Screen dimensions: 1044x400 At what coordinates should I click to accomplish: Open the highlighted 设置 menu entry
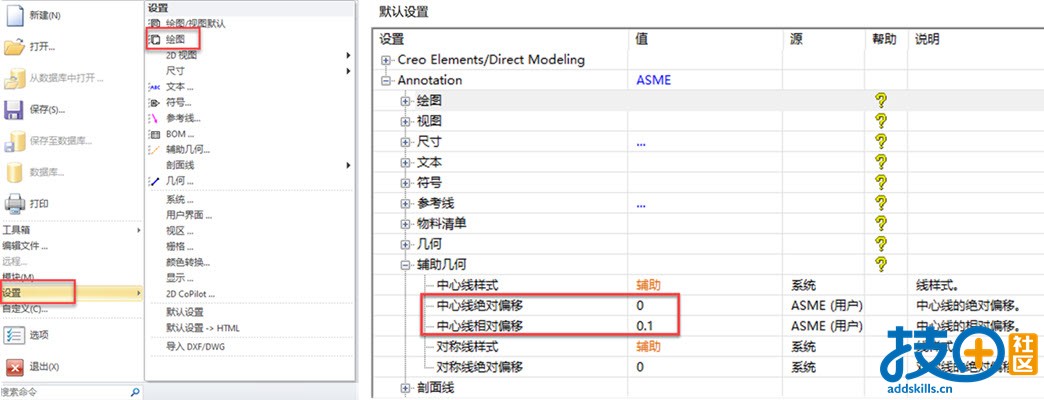pos(71,293)
